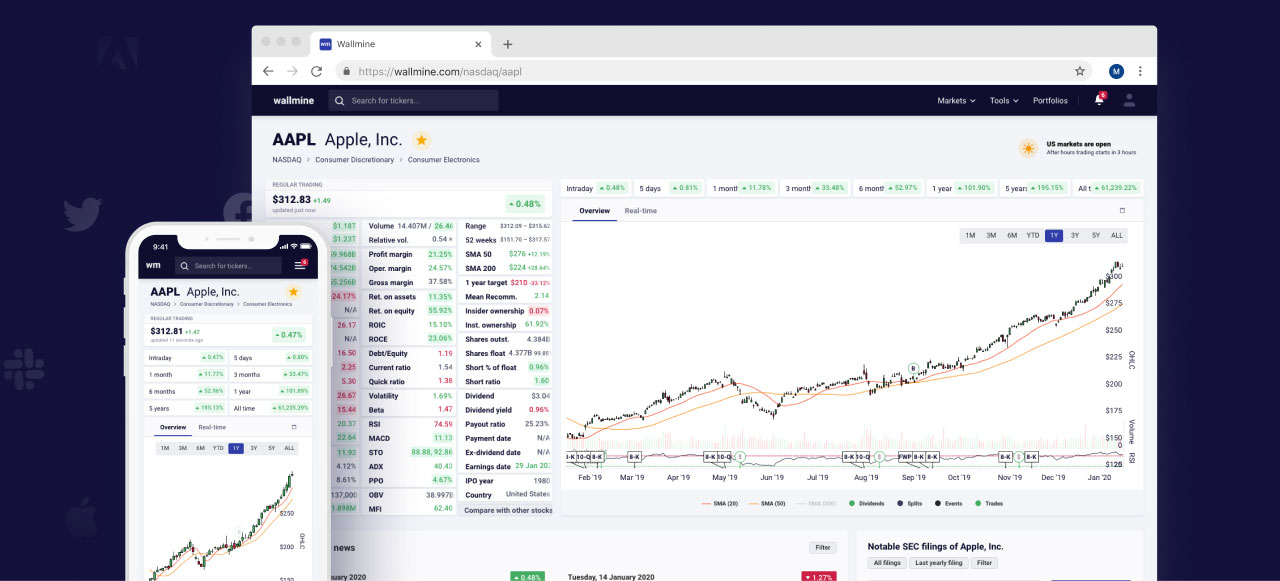Viewport: 1280px width, 581px height.
Task: Toggle AAPL favorite star on phone
Action: (293, 292)
